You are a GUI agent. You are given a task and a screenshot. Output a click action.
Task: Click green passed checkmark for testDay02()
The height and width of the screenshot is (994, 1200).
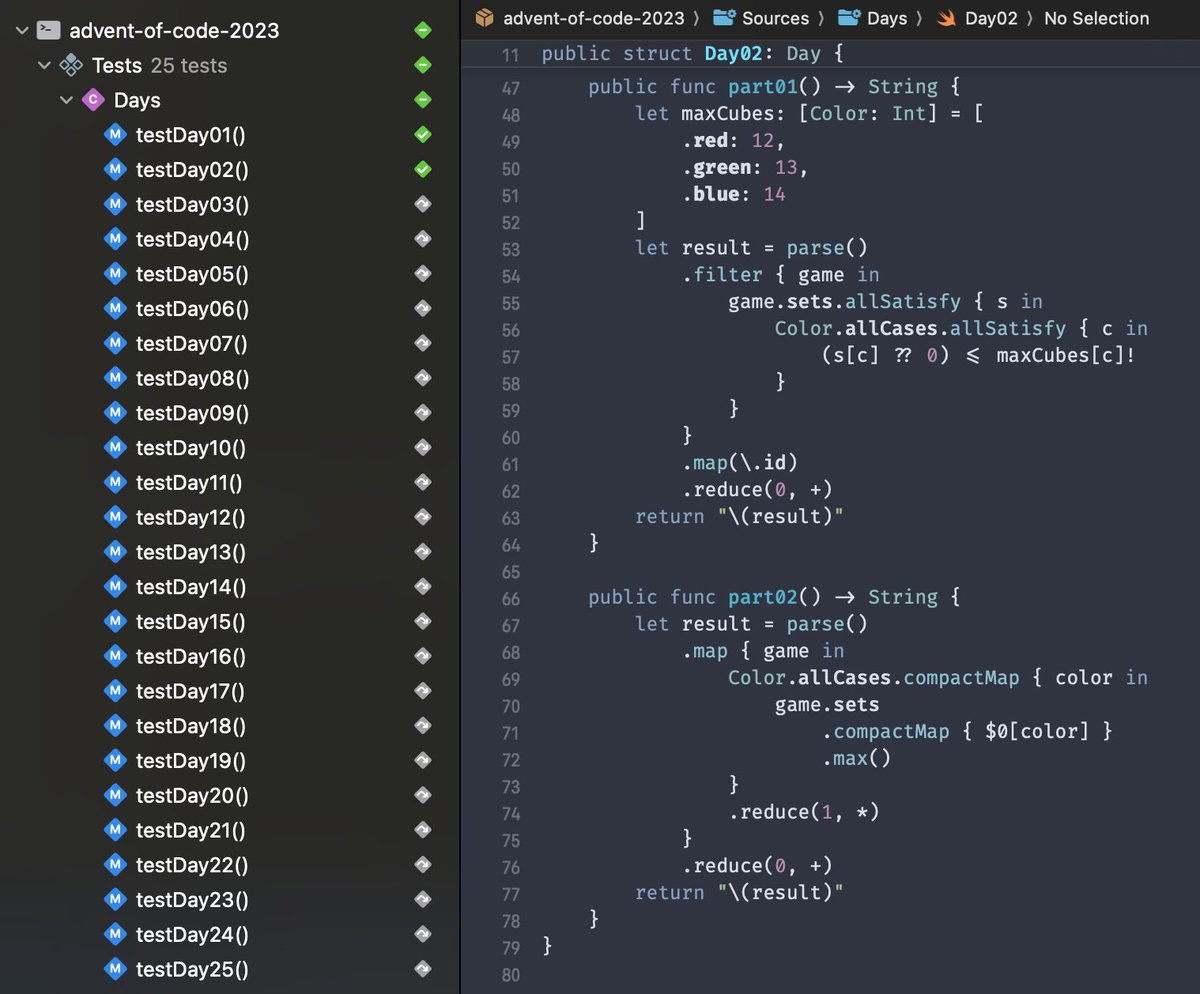point(423,170)
